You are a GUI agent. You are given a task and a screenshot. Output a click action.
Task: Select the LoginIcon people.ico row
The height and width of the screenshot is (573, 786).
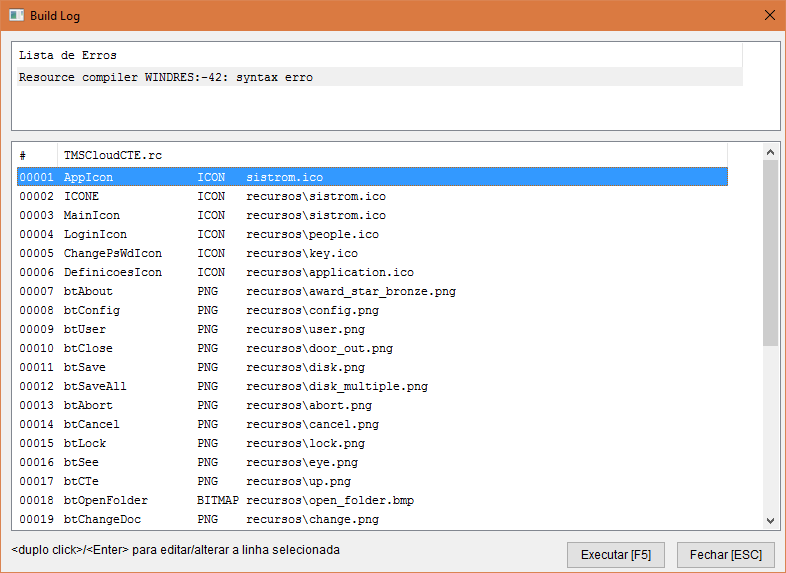point(372,234)
